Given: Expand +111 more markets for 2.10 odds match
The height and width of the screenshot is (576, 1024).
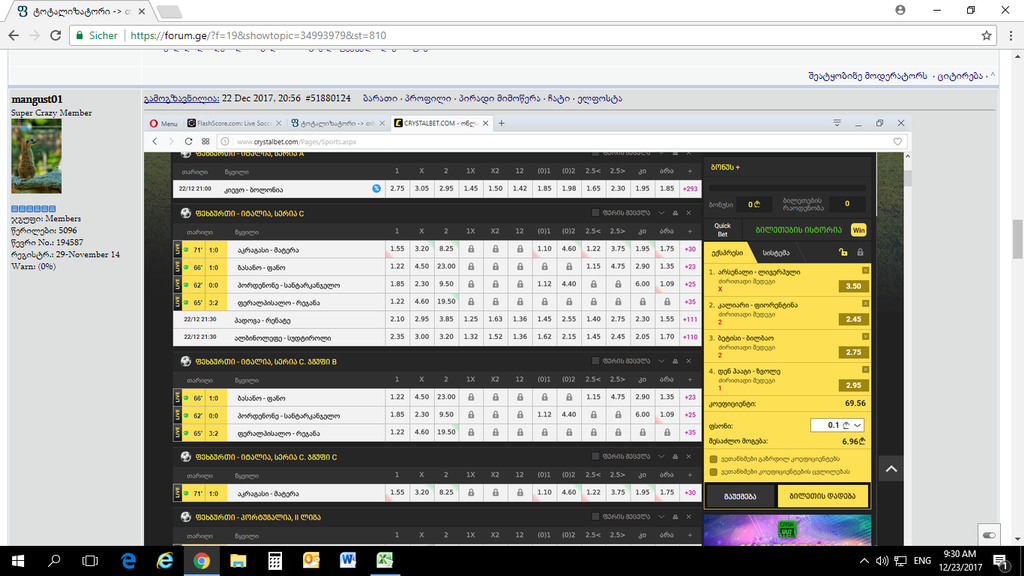Looking at the screenshot, I should [690, 320].
